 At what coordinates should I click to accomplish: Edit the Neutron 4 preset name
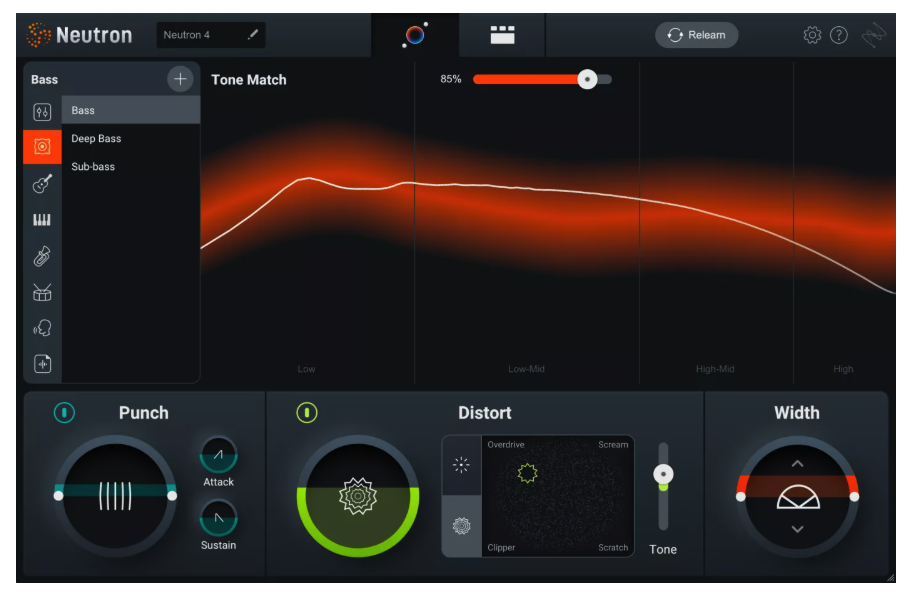pos(211,35)
